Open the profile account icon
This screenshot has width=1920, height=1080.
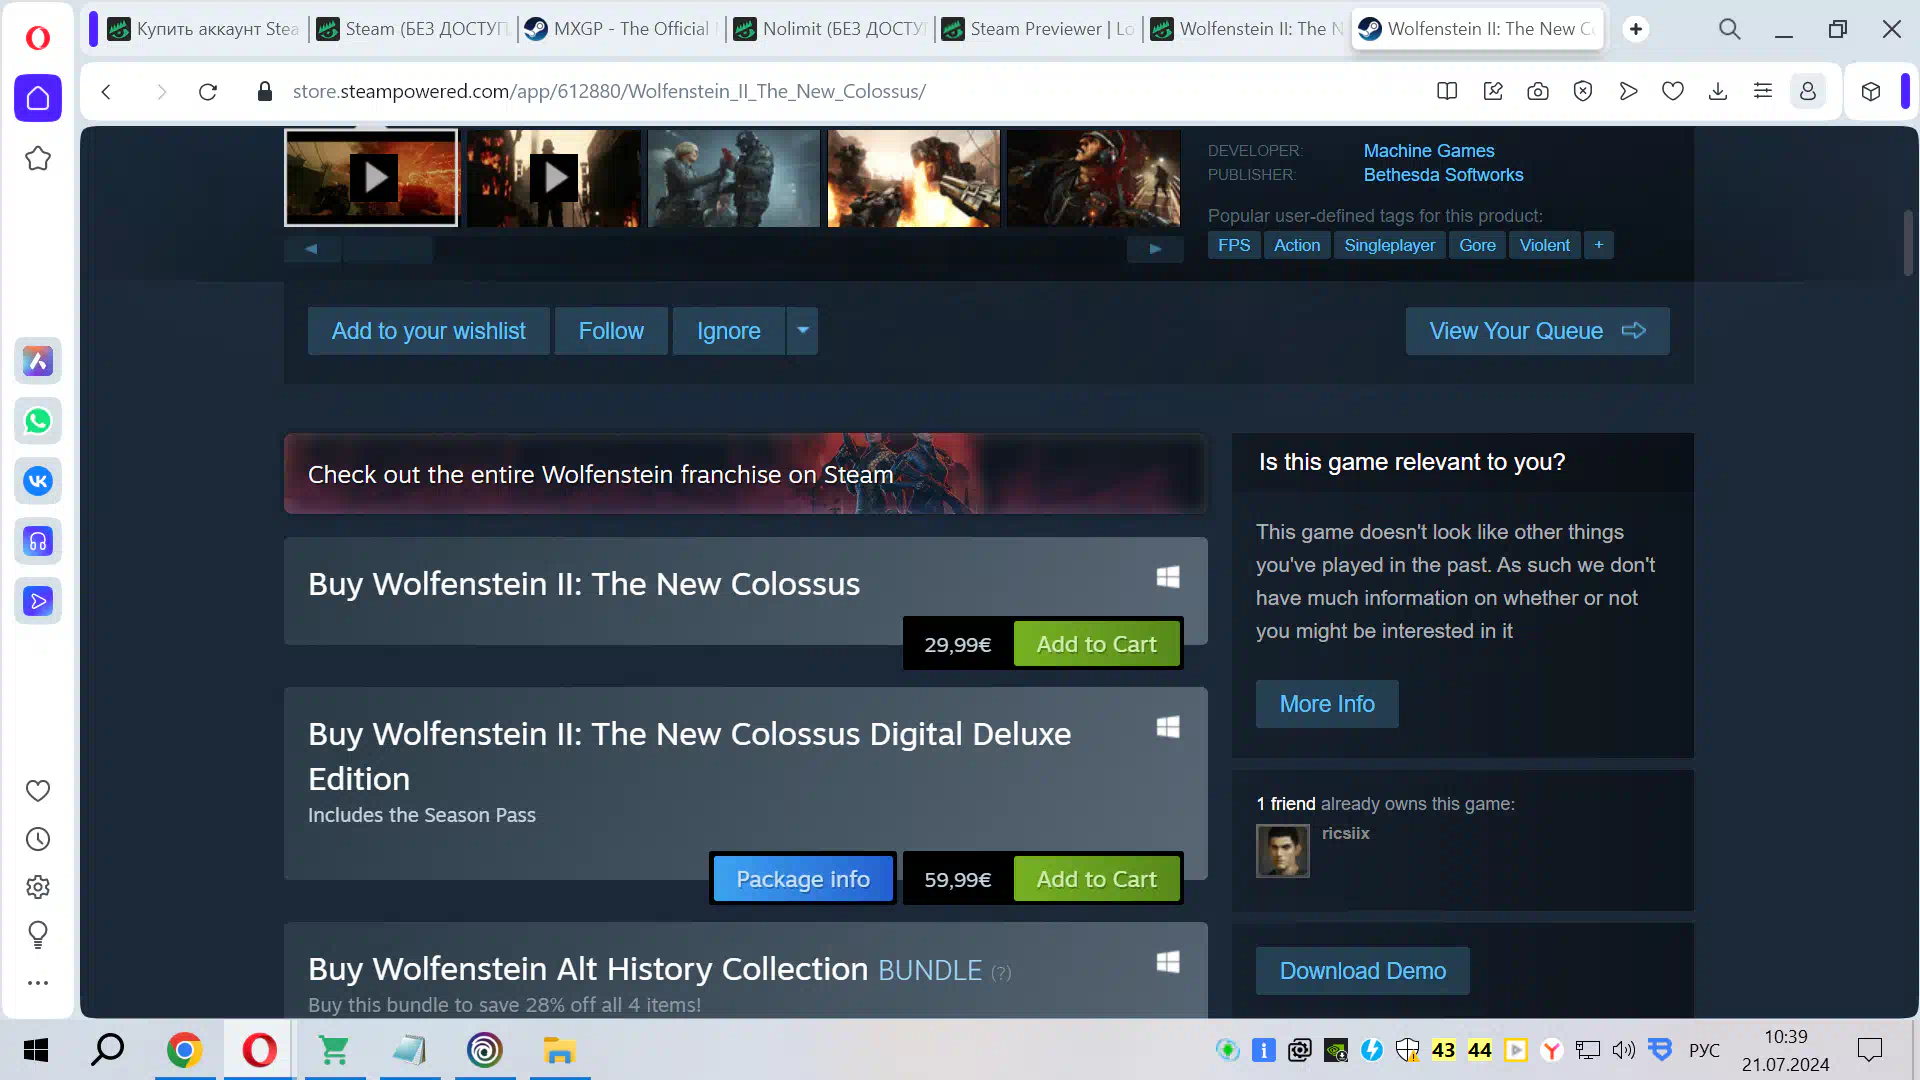1808,92
